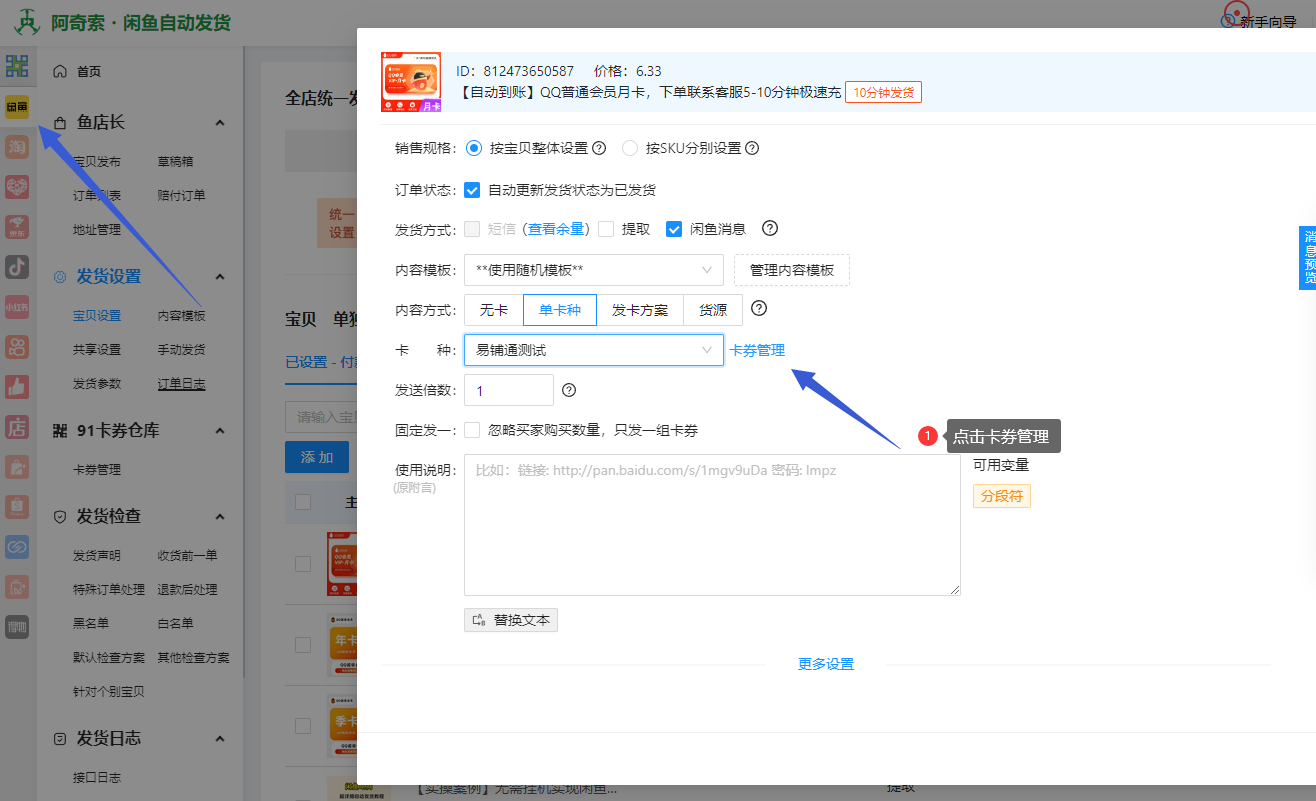Open the 小红书 platform icon
The width and height of the screenshot is (1316, 801).
(x=17, y=307)
